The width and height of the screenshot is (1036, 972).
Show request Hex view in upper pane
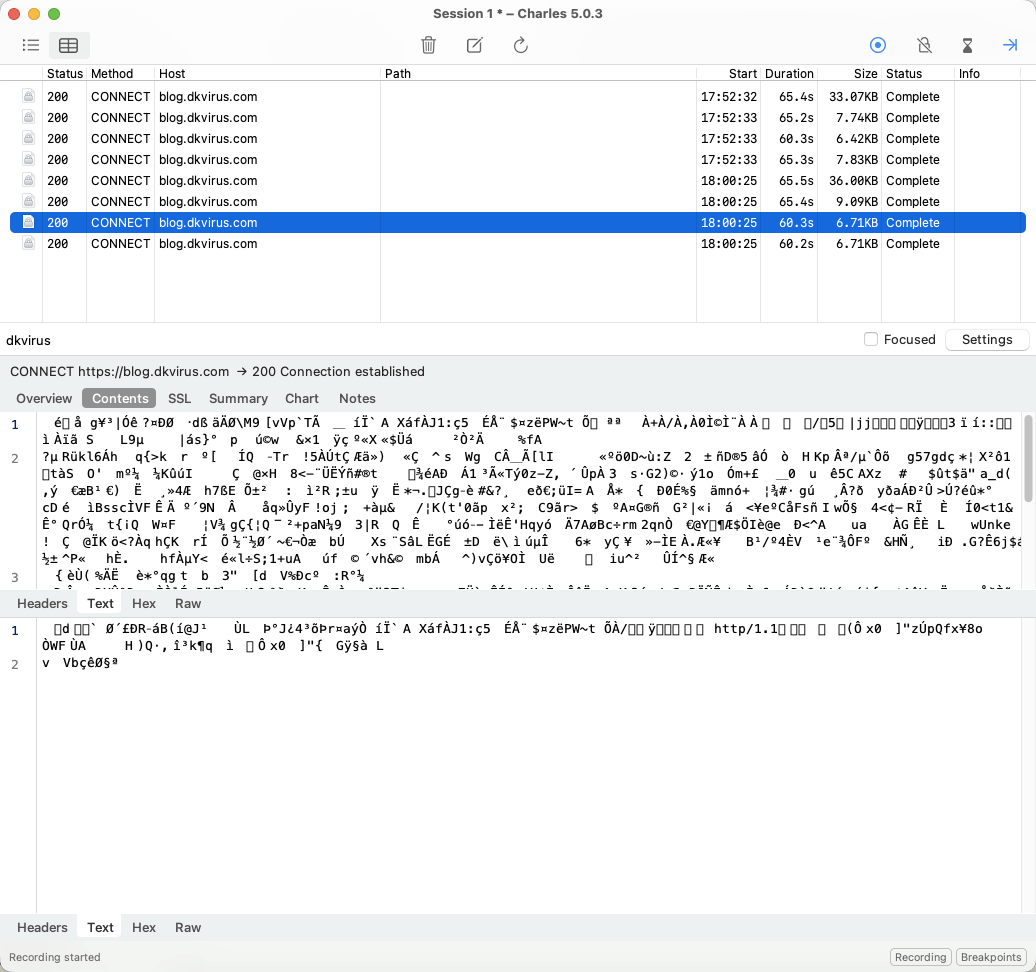144,603
